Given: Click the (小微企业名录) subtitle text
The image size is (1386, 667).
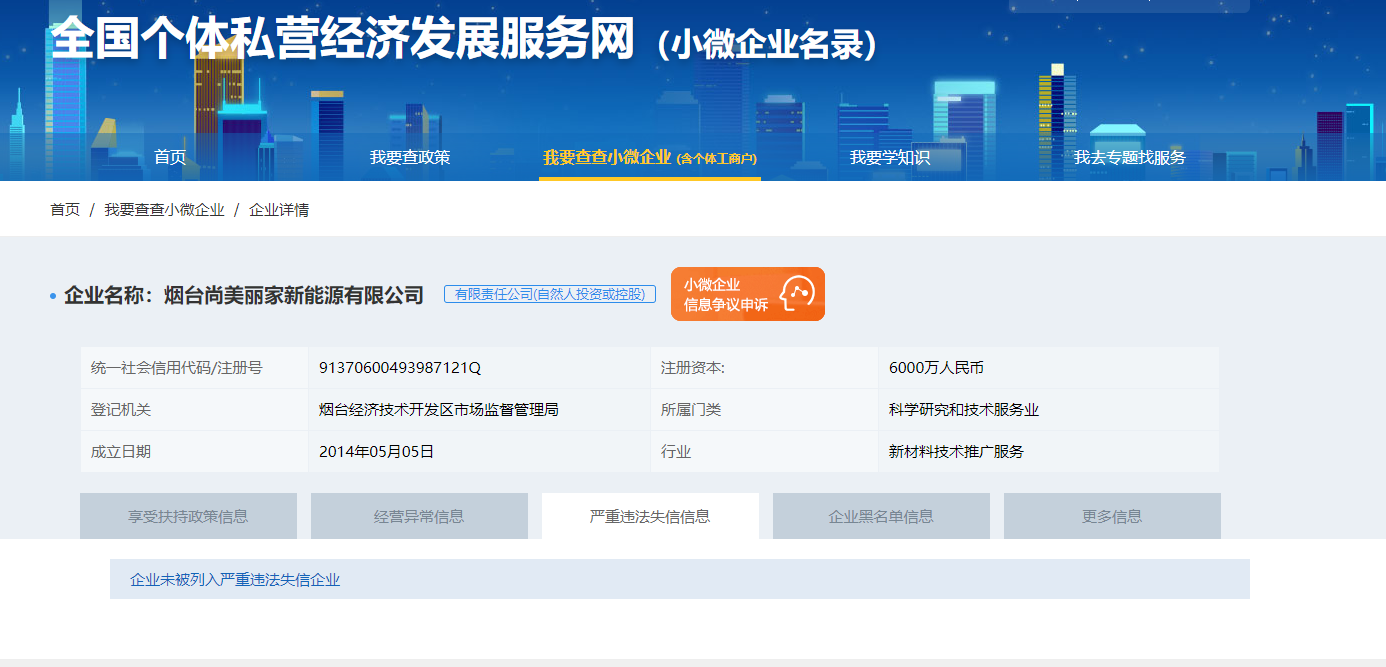Looking at the screenshot, I should click(x=768, y=43).
